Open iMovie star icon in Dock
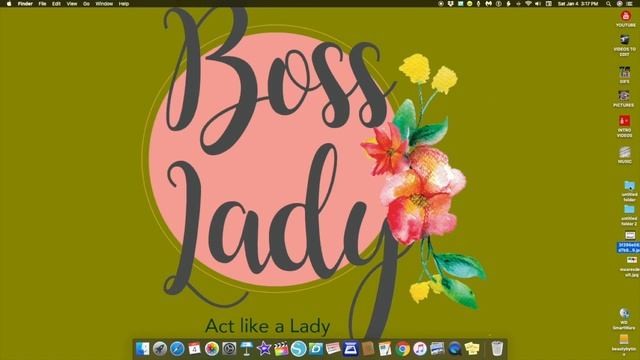640x360 pixels. pos(264,349)
